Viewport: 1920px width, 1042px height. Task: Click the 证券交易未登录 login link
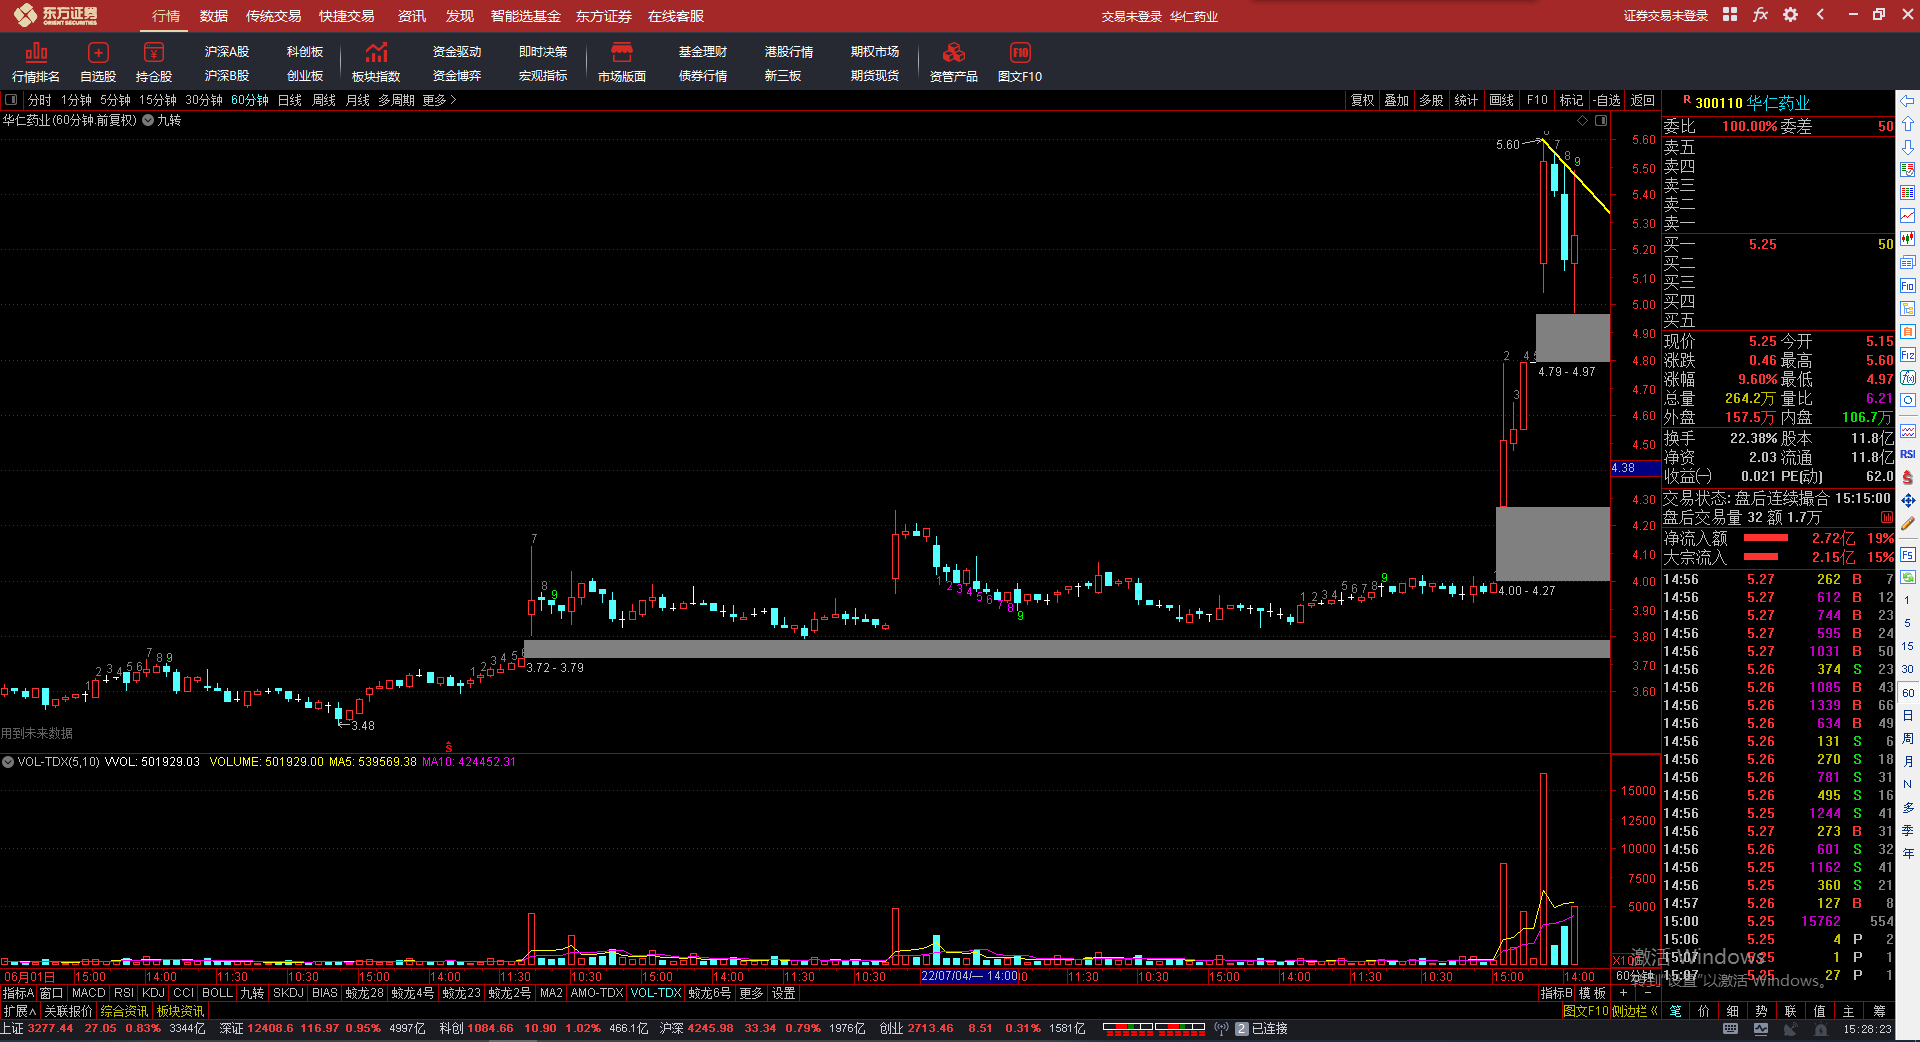[1666, 16]
